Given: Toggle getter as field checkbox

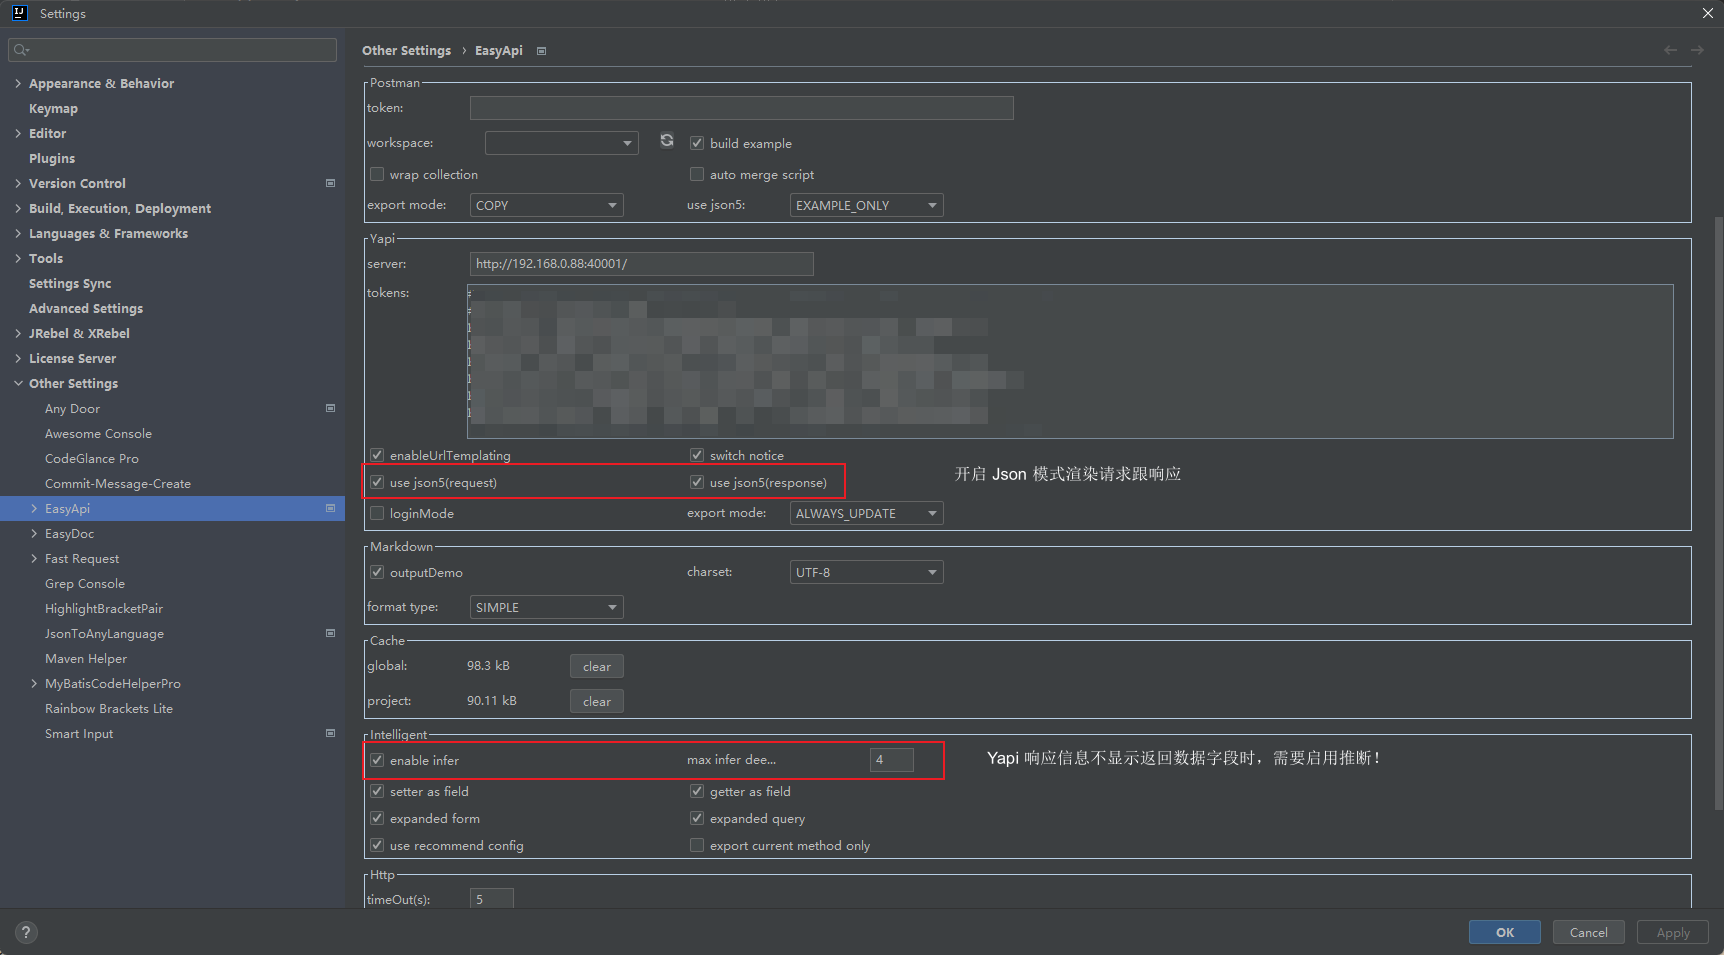Looking at the screenshot, I should click(697, 791).
